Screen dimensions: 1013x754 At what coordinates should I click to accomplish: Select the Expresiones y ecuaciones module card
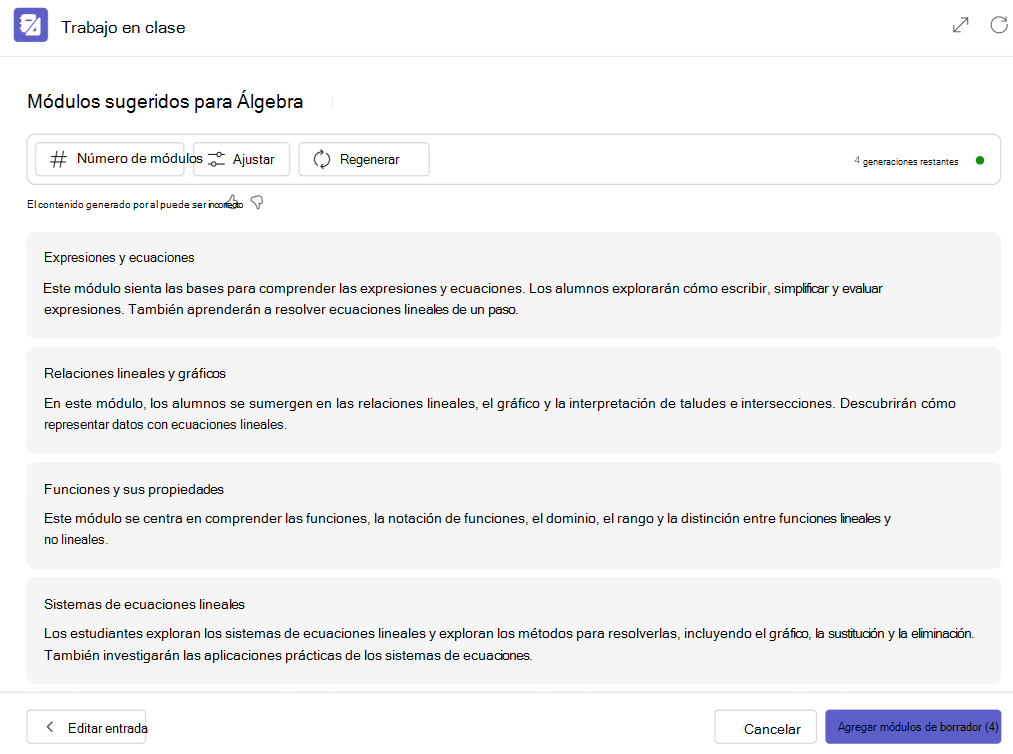click(514, 285)
